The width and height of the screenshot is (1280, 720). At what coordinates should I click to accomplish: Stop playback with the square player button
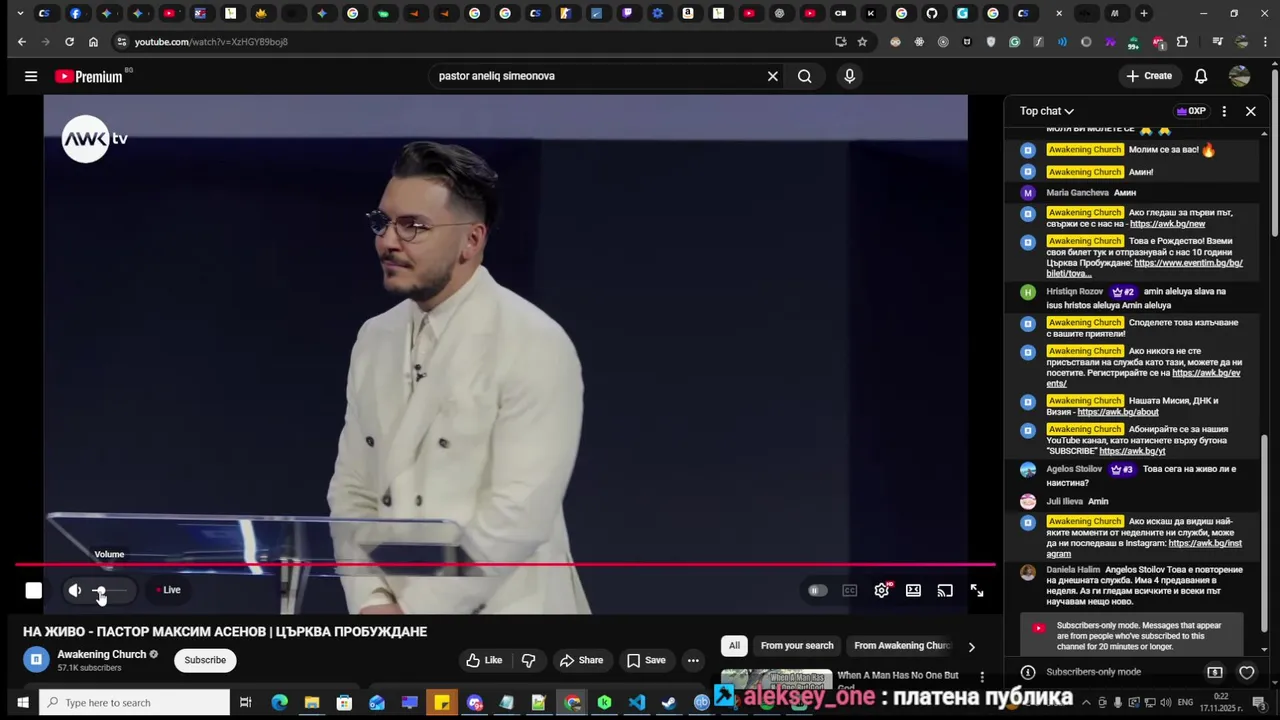tap(33, 590)
